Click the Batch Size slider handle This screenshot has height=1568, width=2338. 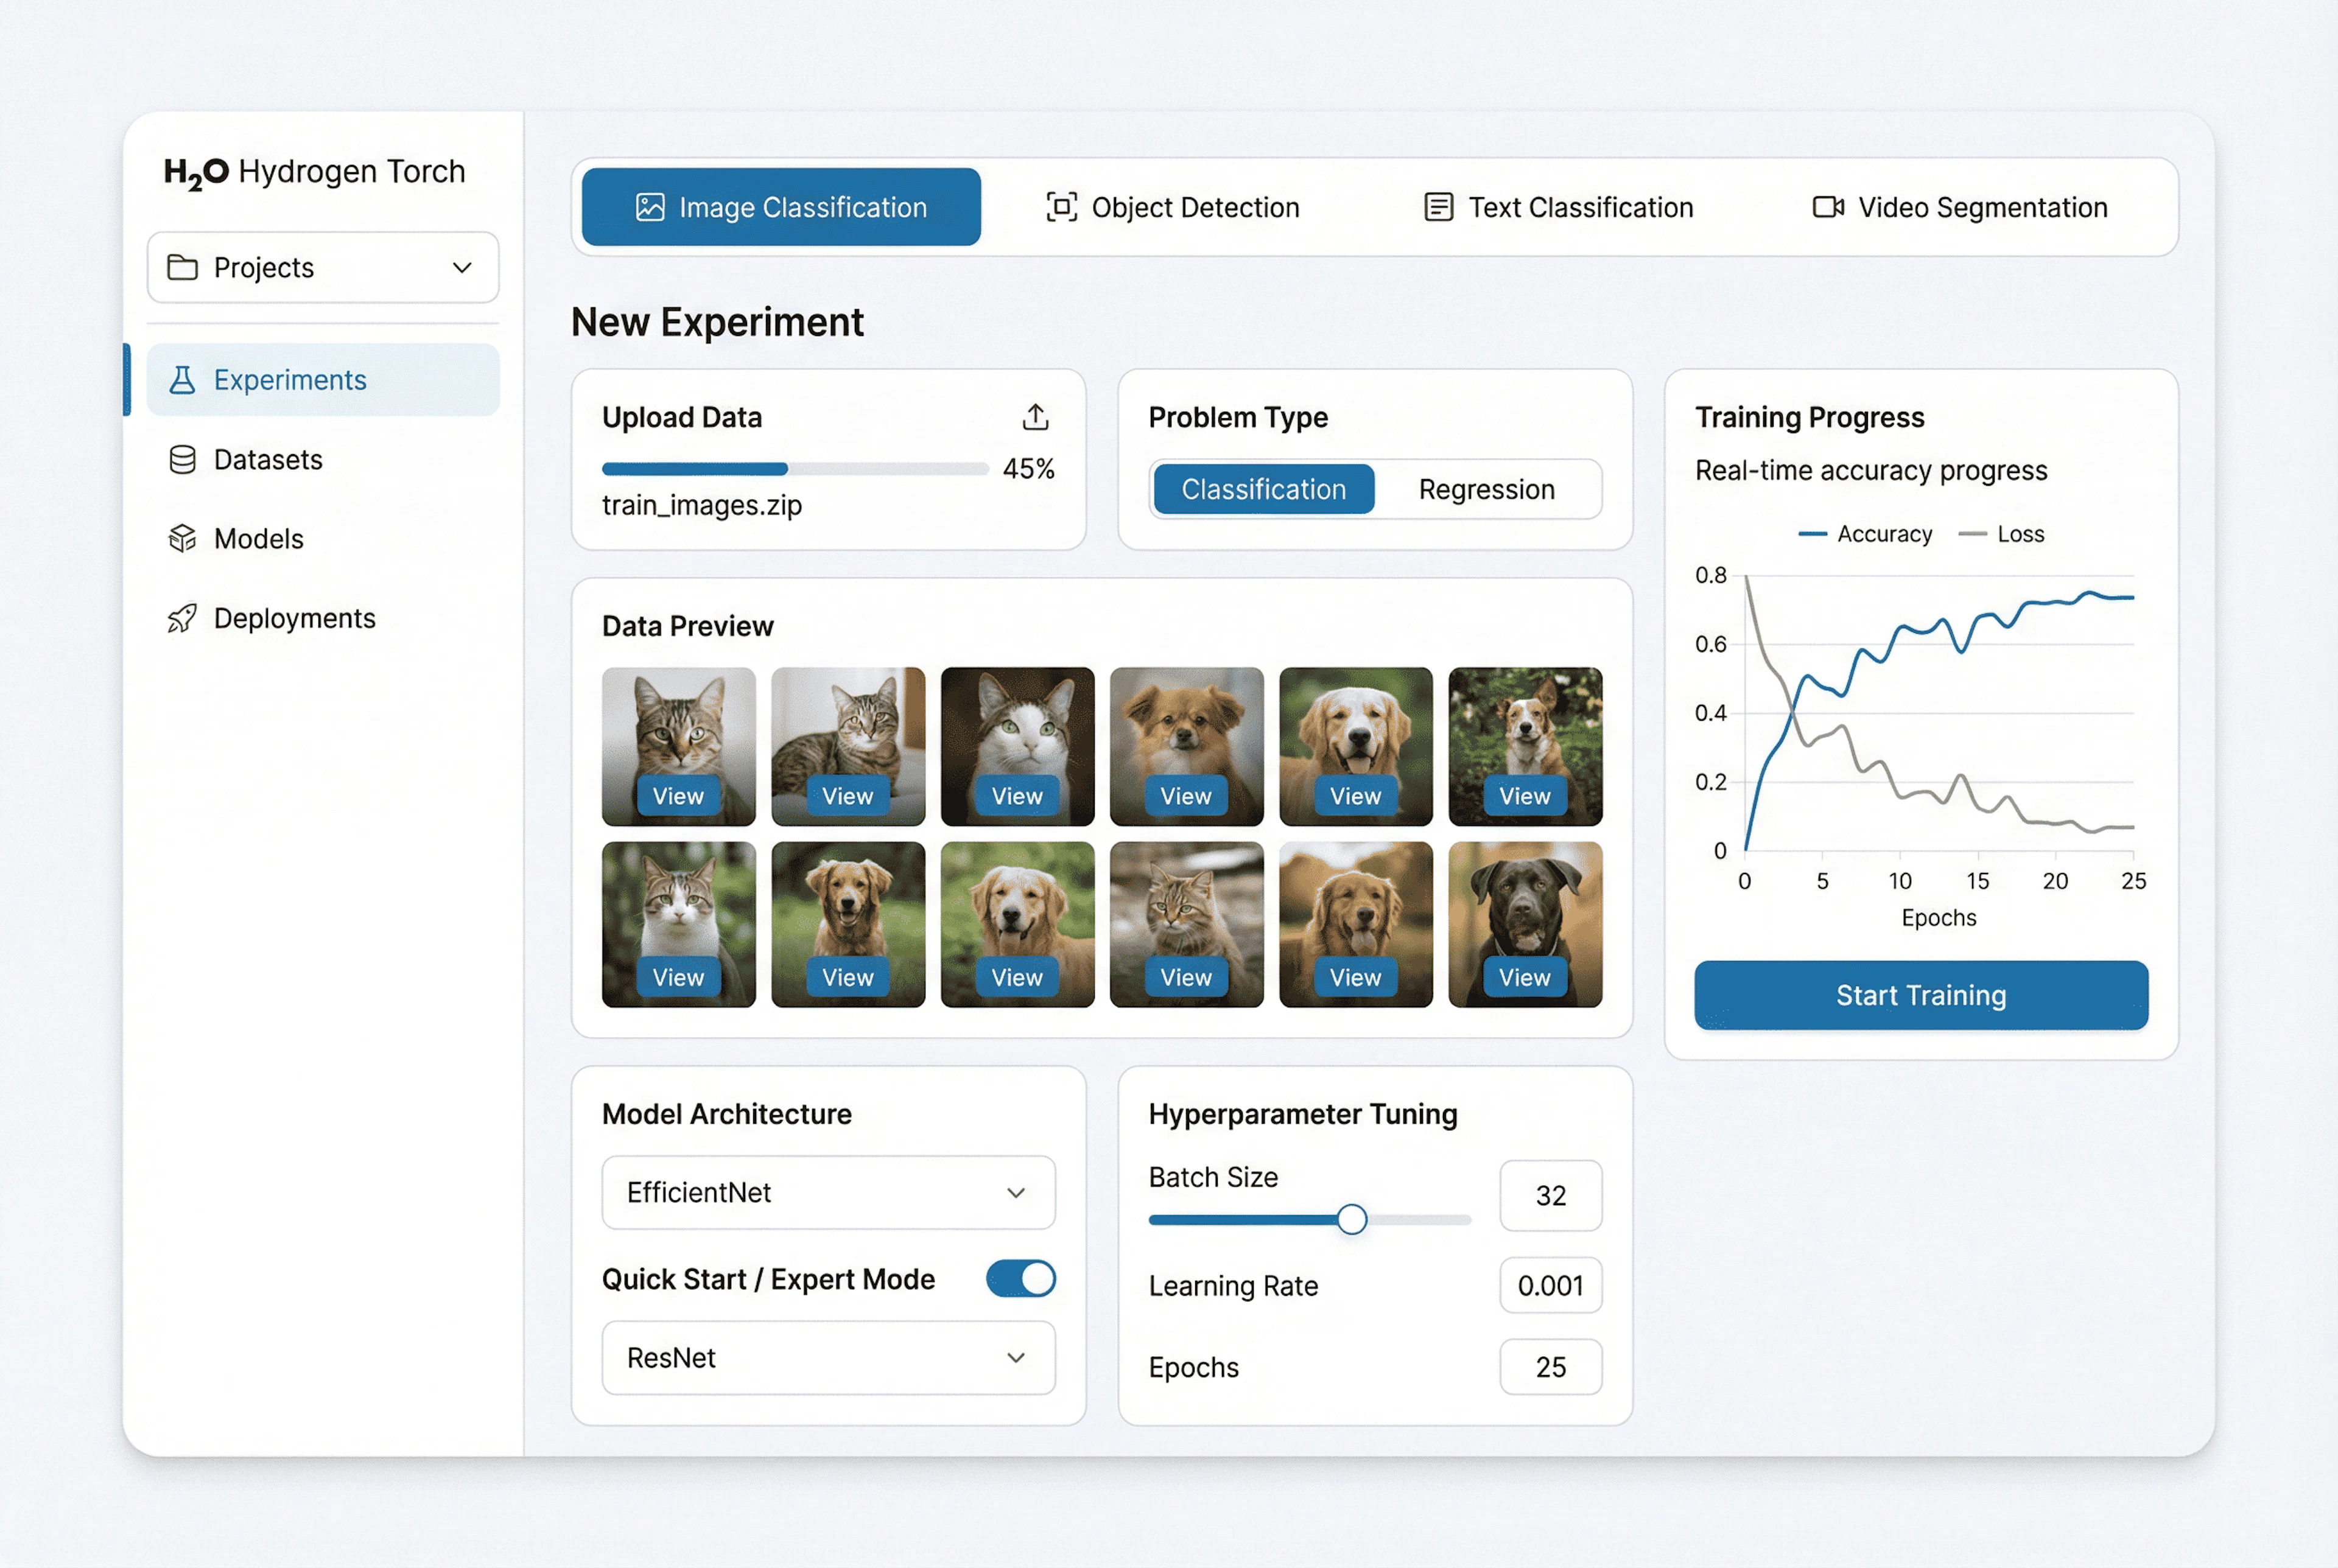(x=1351, y=1220)
